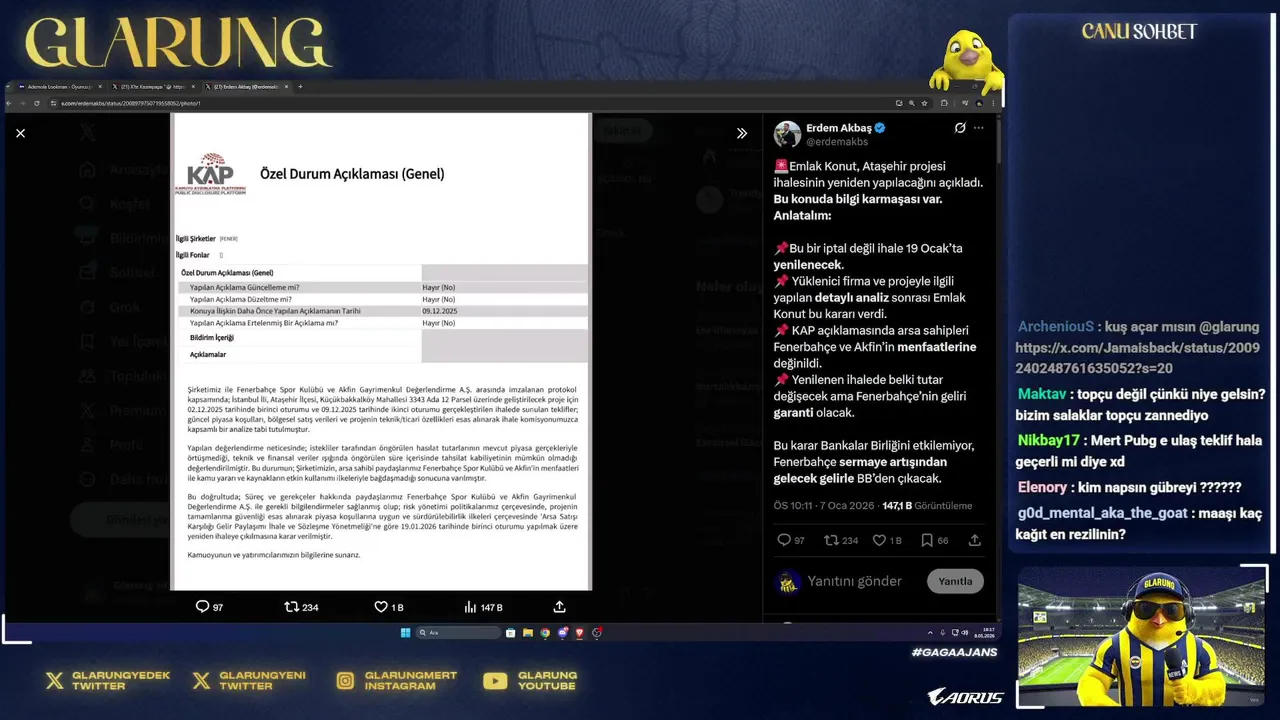Click ArcheniouS username in live chat

1056,327
